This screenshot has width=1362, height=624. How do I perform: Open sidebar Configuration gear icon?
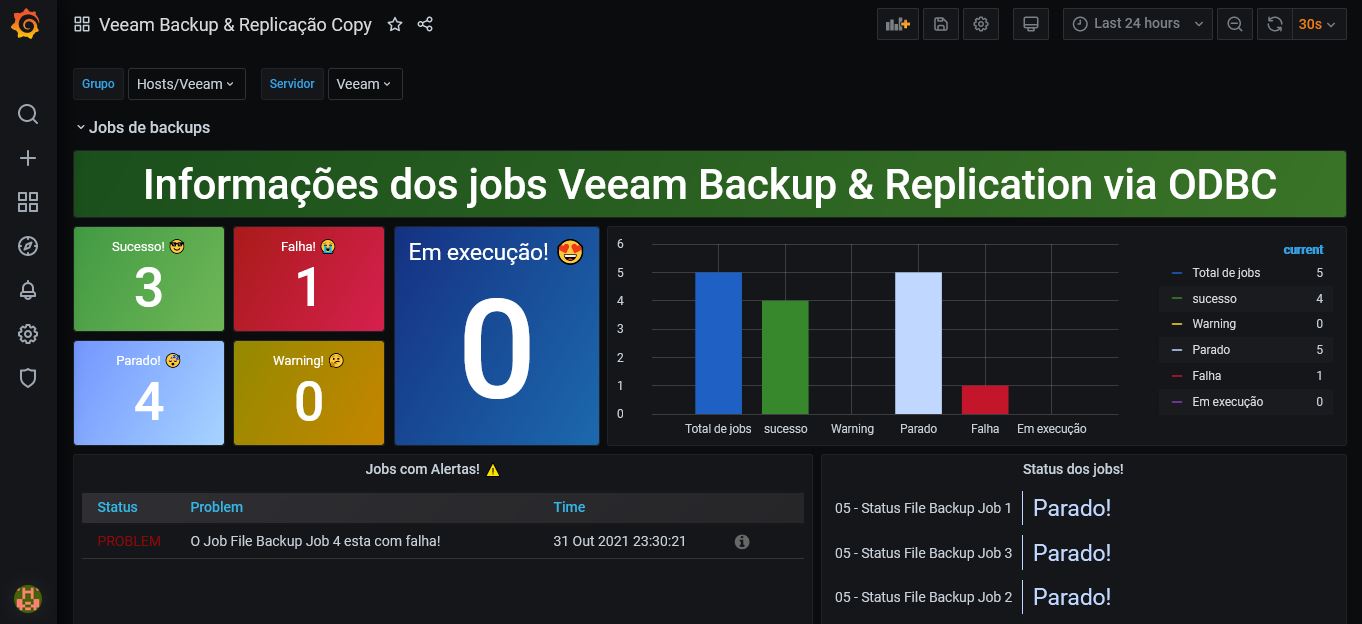28,334
